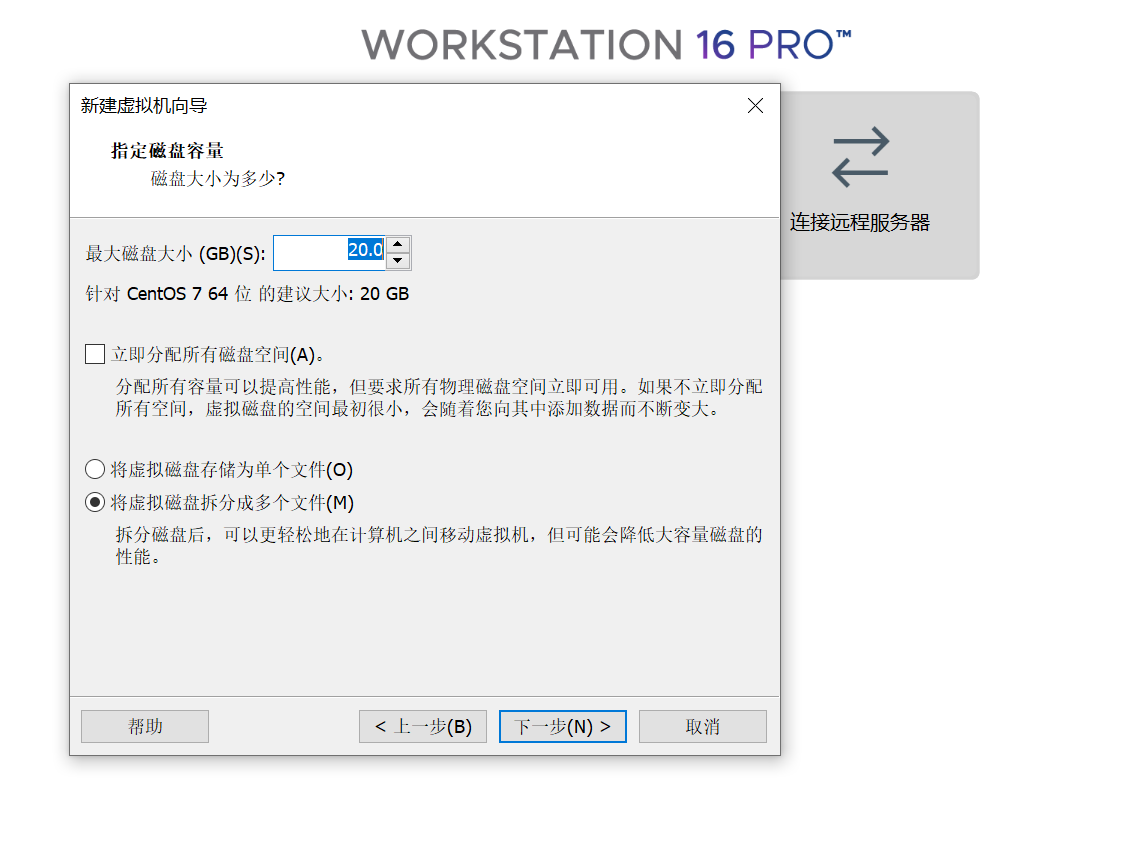Click the 帮助 button
Image resolution: width=1128 pixels, height=867 pixels.
pyautogui.click(x=145, y=727)
